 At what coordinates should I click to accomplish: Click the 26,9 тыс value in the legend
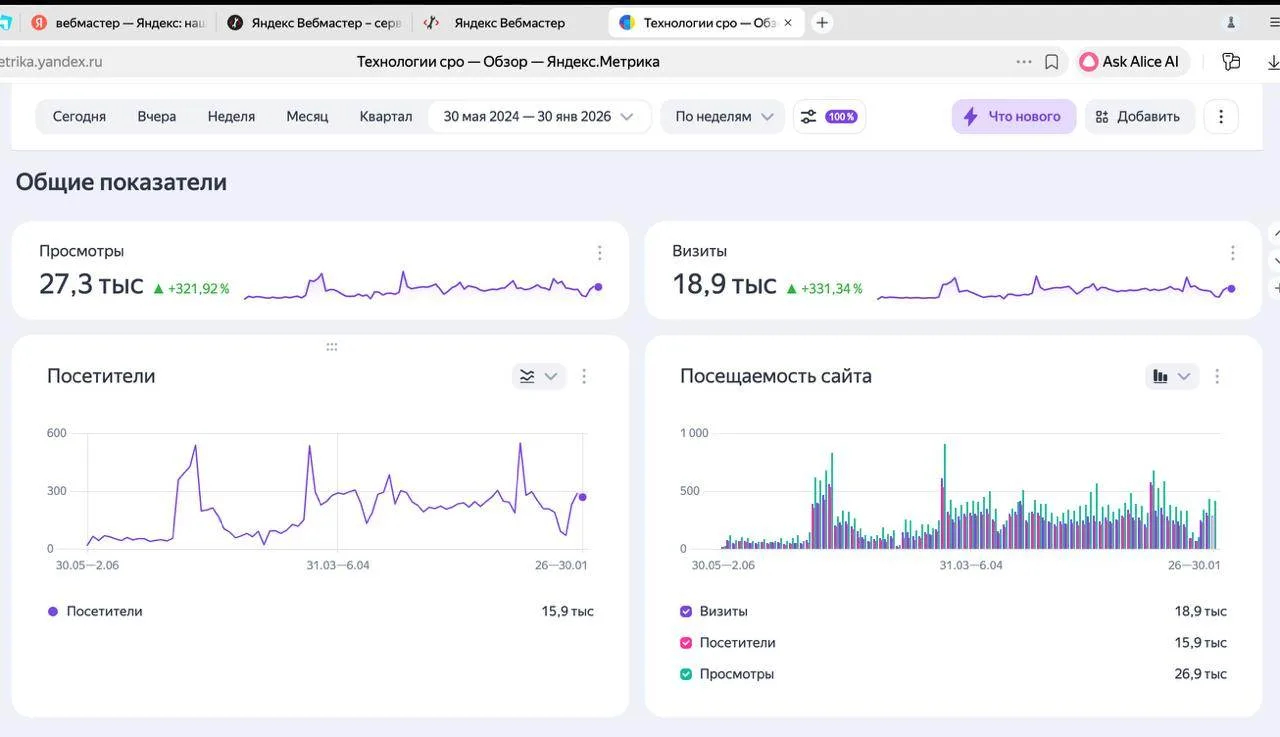(x=1200, y=674)
